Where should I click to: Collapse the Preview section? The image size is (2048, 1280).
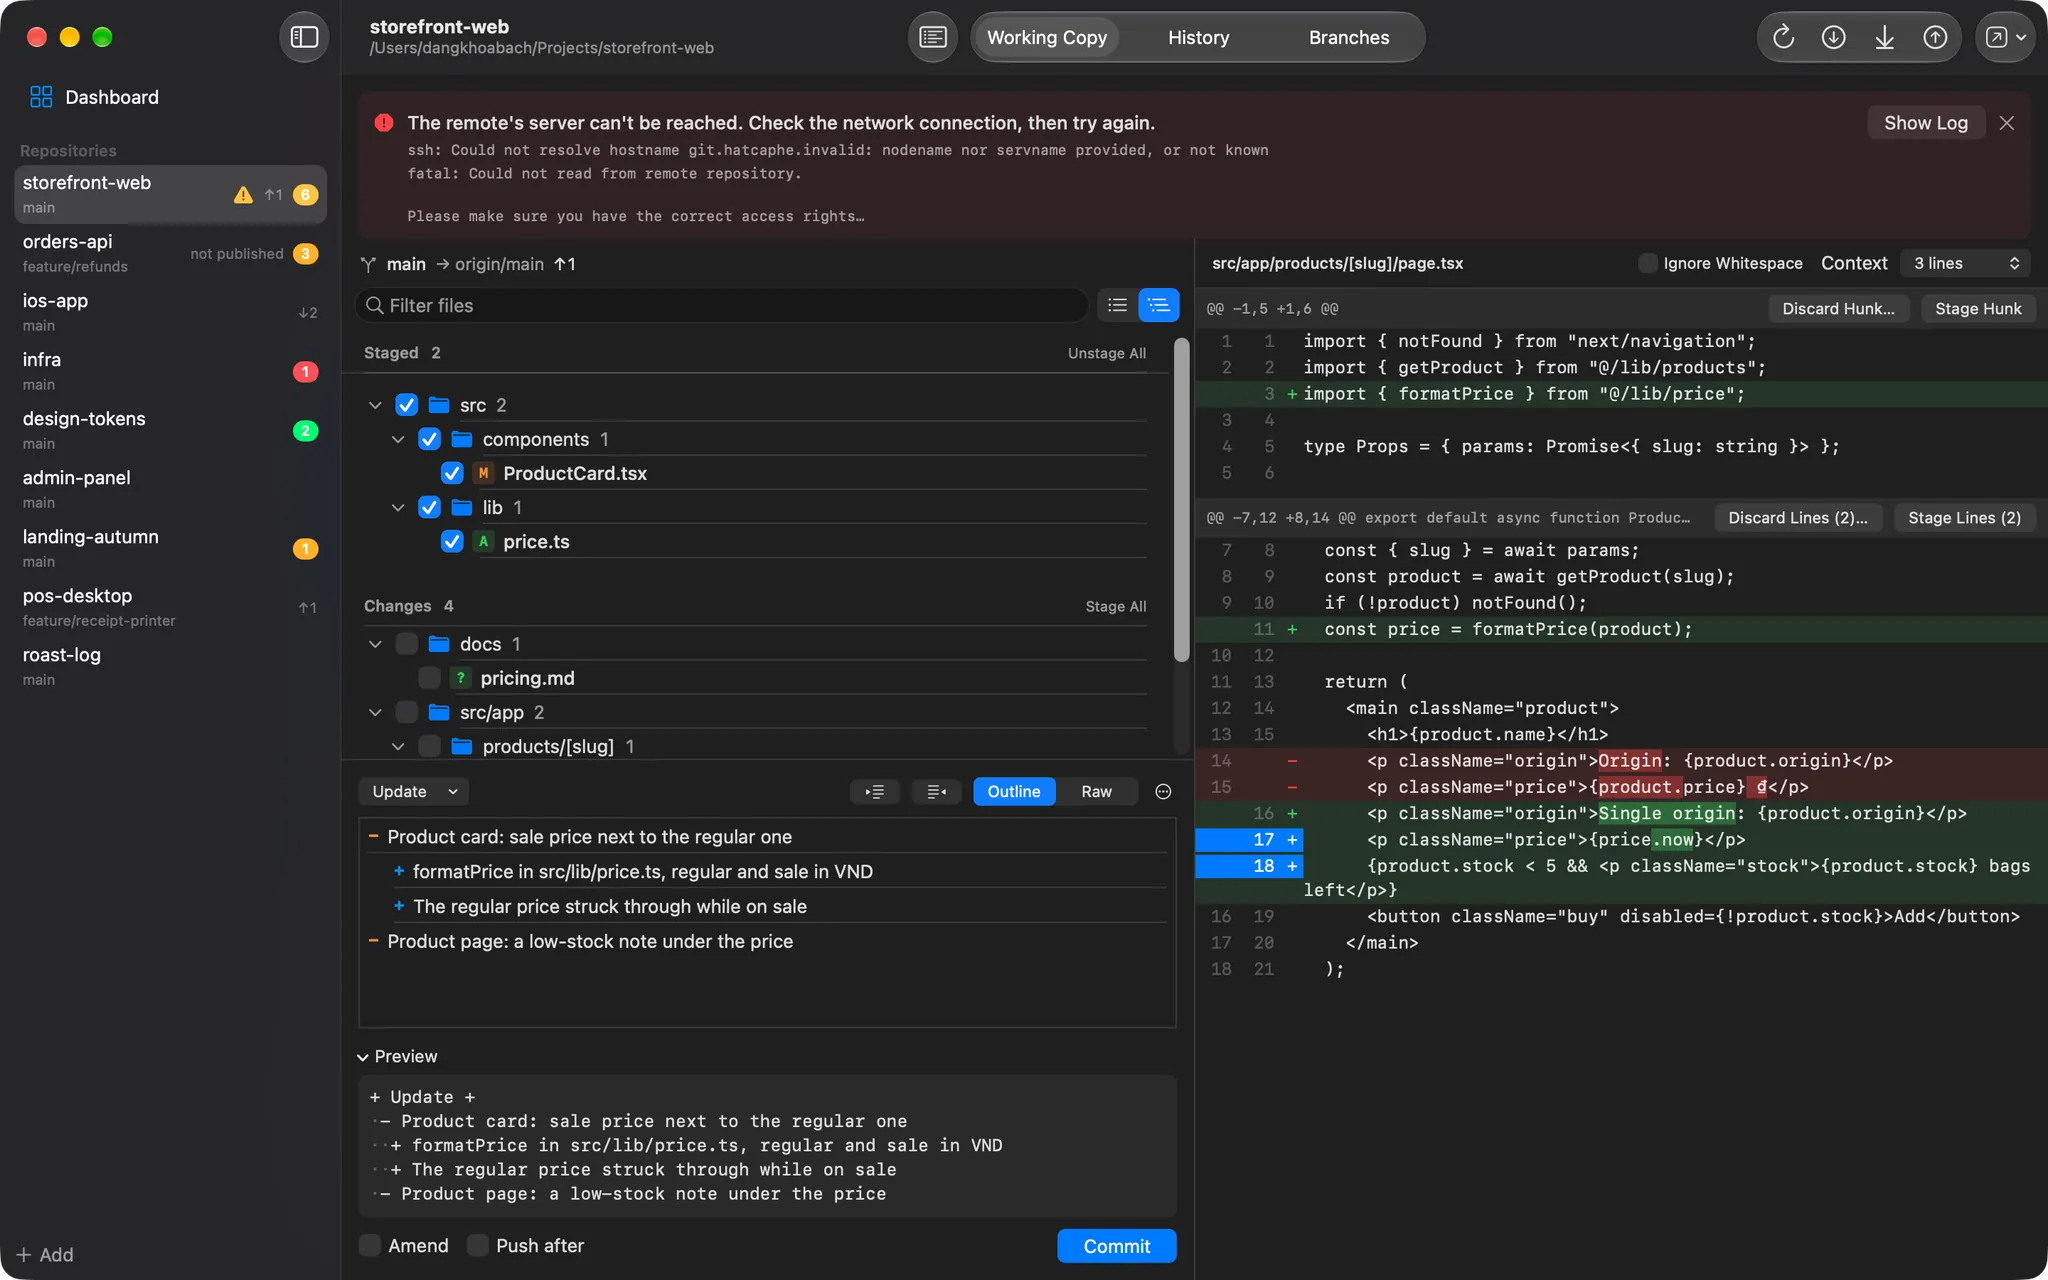coord(363,1057)
